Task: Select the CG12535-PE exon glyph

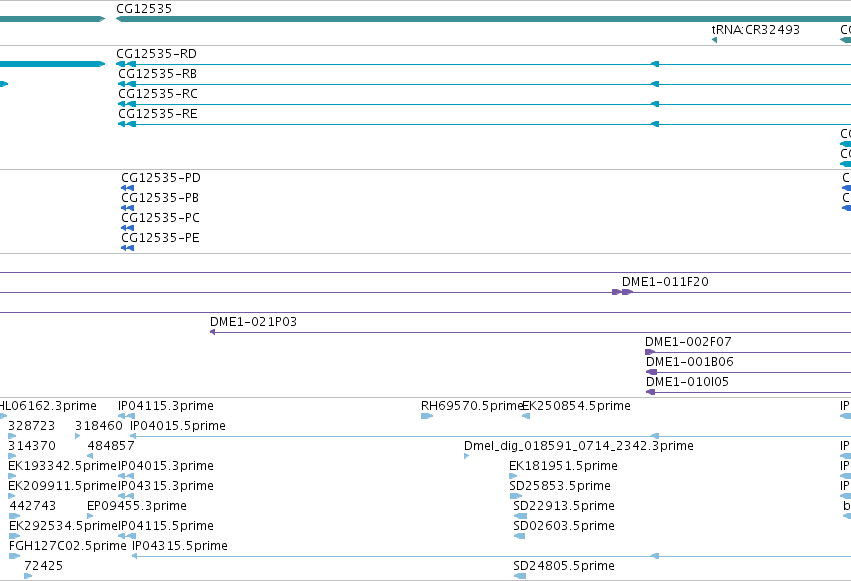Action: 128,248
